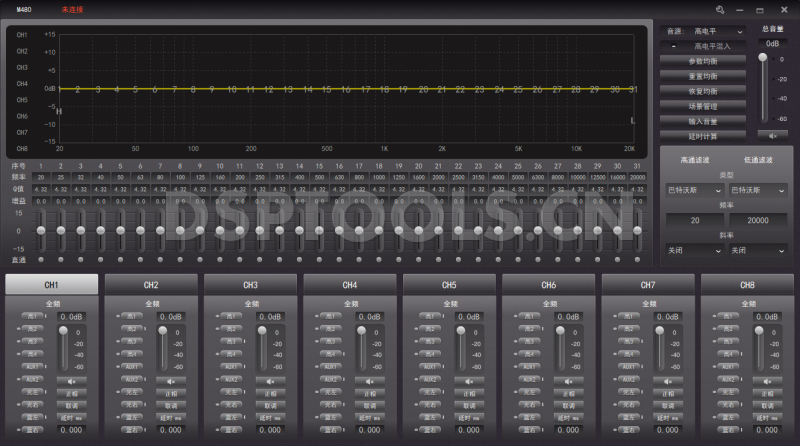The width and height of the screenshot is (800, 446).
Task: Toggle the 高电平混入 mix-in option
Action: (x=703, y=46)
